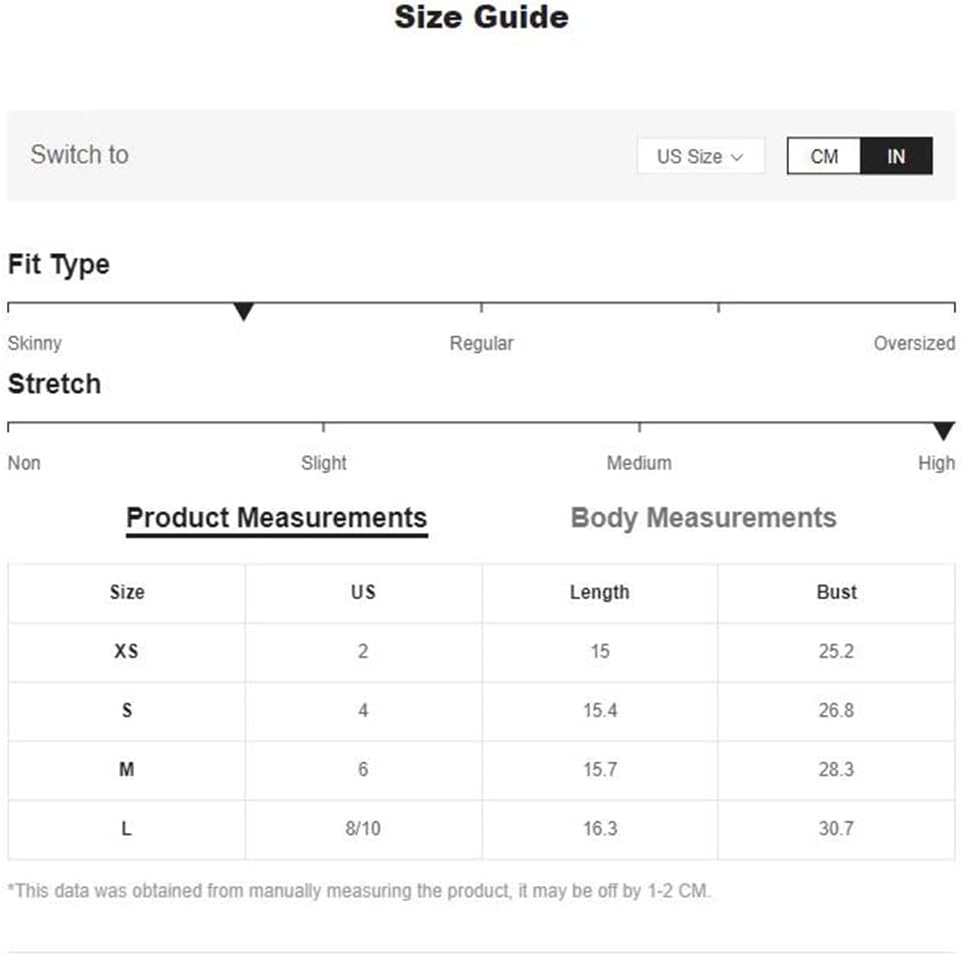Image resolution: width=962 pixels, height=956 pixels.
Task: Select the S size row label
Action: click(127, 710)
